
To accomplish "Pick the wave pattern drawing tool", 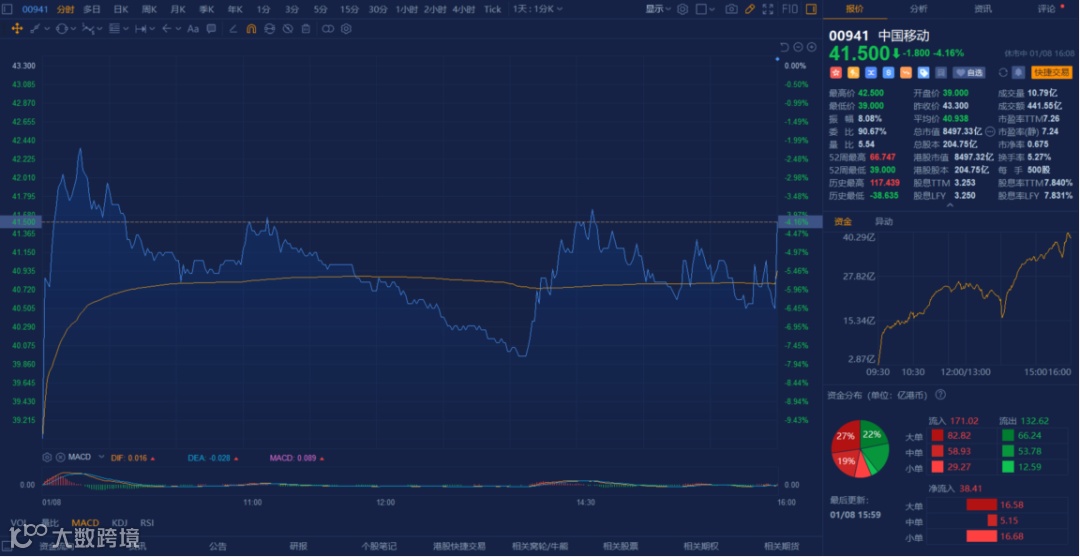I will (x=88, y=29).
